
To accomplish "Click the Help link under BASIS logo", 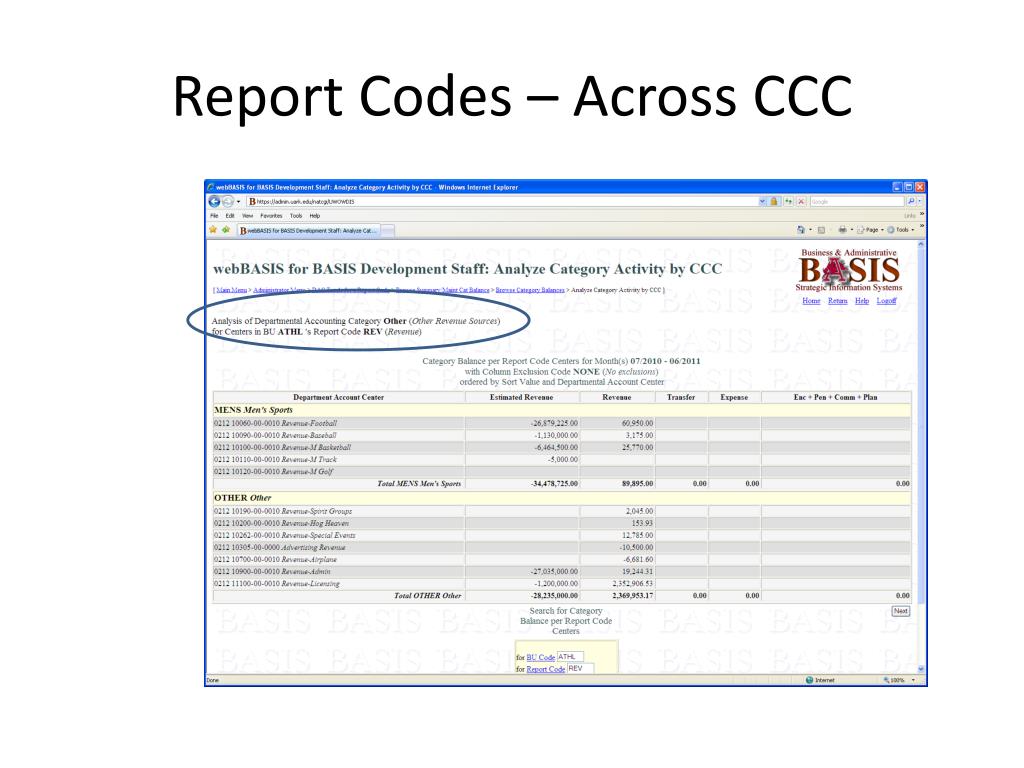I will pyautogui.click(x=862, y=301).
